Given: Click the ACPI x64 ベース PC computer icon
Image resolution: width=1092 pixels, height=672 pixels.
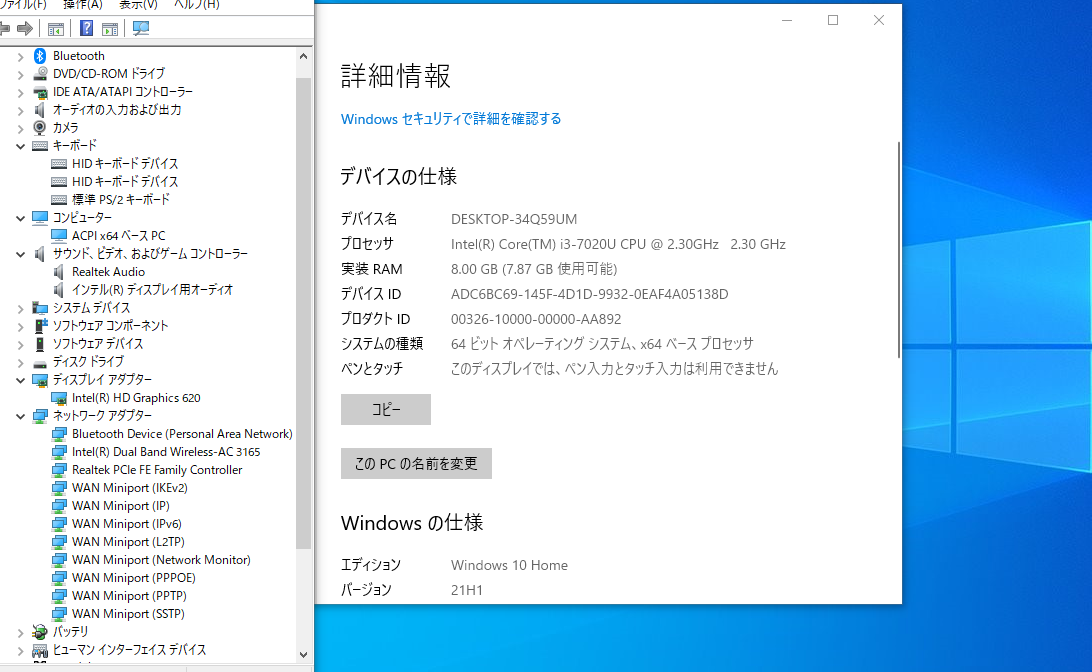Looking at the screenshot, I should (x=59, y=235).
